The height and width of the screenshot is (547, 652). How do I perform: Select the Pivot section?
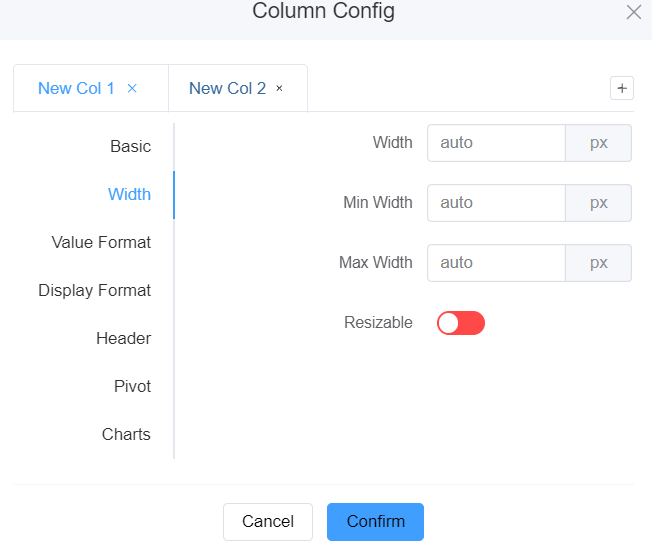pyautogui.click(x=132, y=386)
